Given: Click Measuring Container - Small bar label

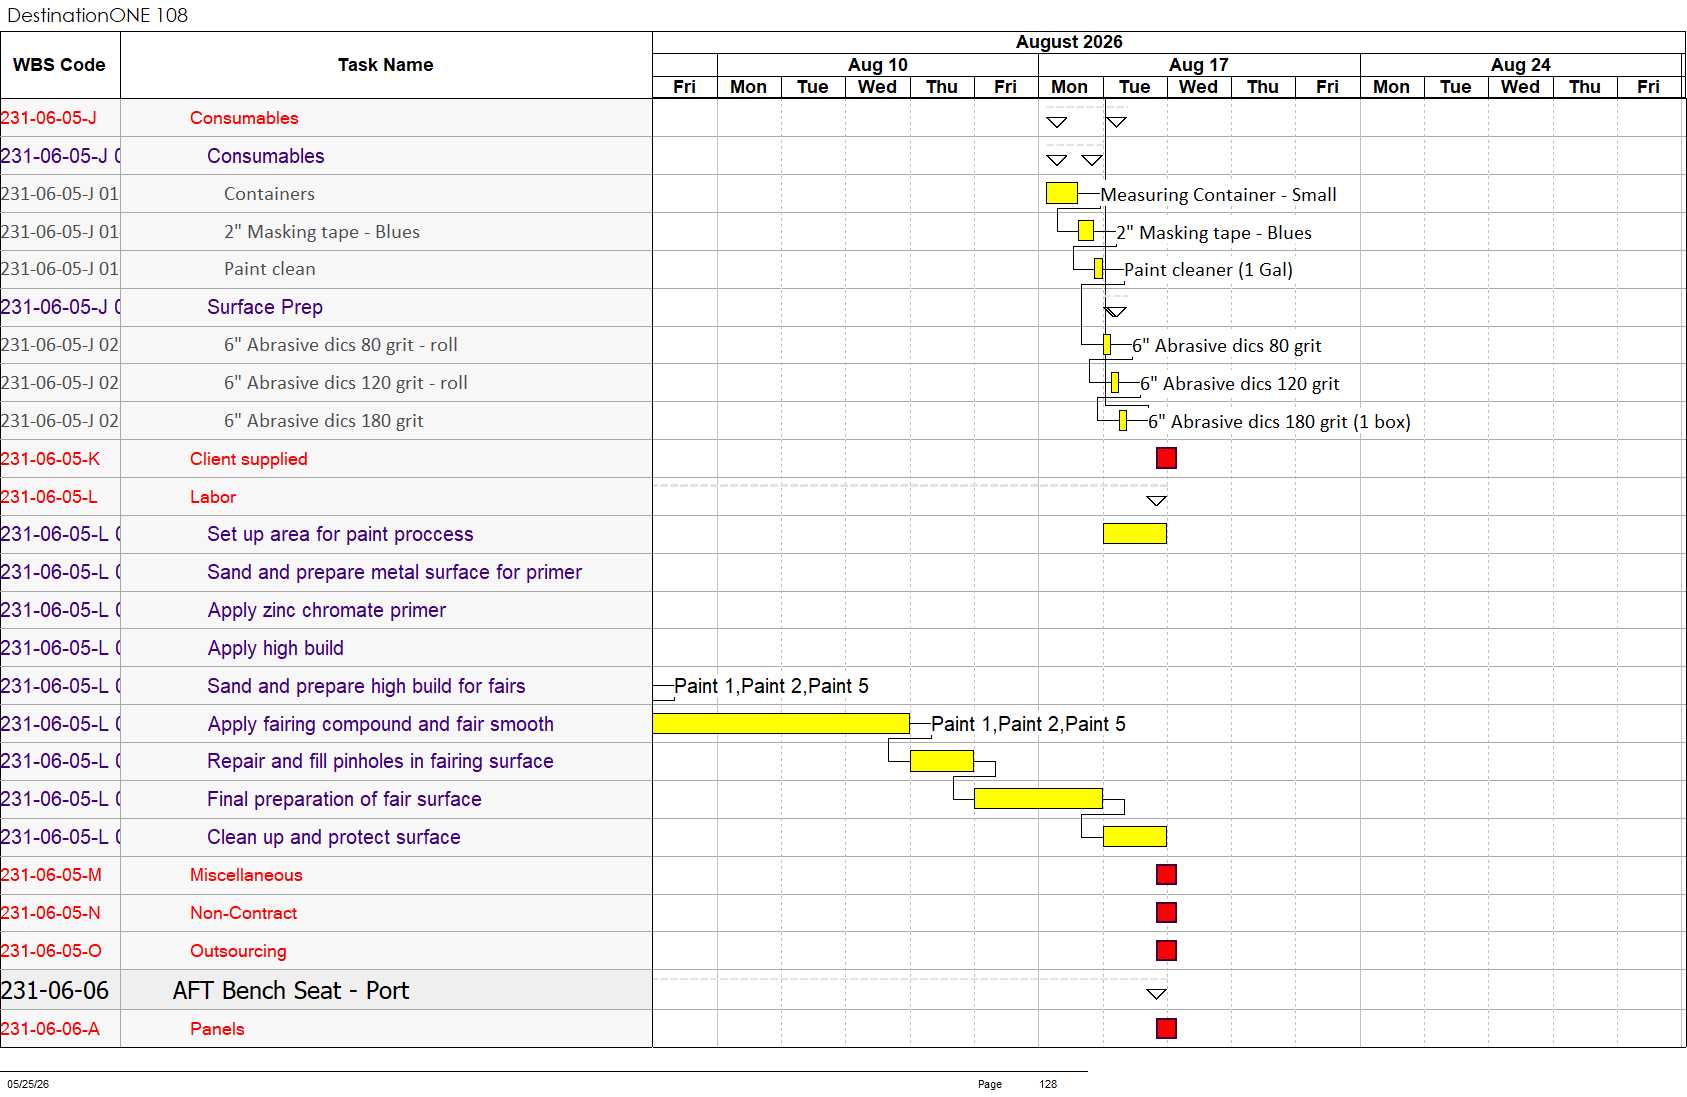Looking at the screenshot, I should tap(1219, 195).
